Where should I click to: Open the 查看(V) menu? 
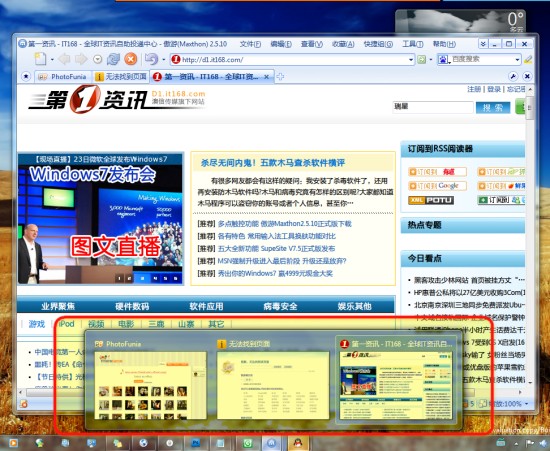pyautogui.click(x=311, y=44)
